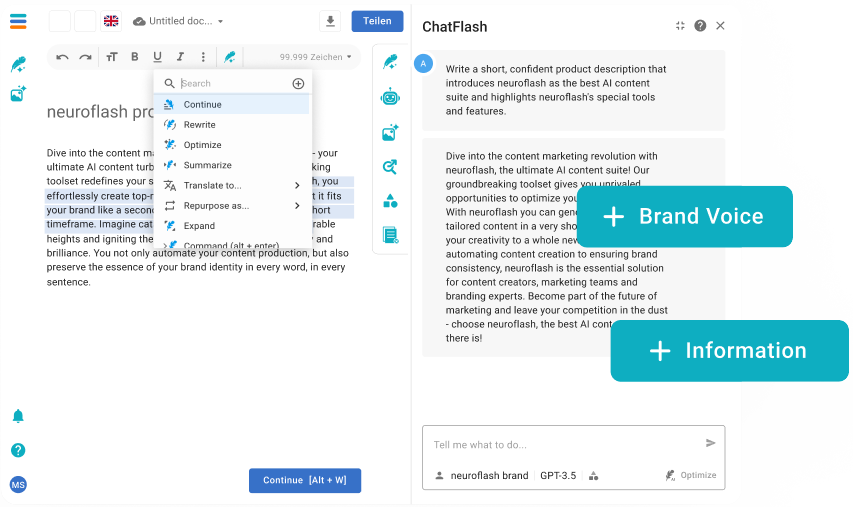Open the Untitled doc dropdown
The height and width of the screenshot is (507, 853).
[x=178, y=21]
